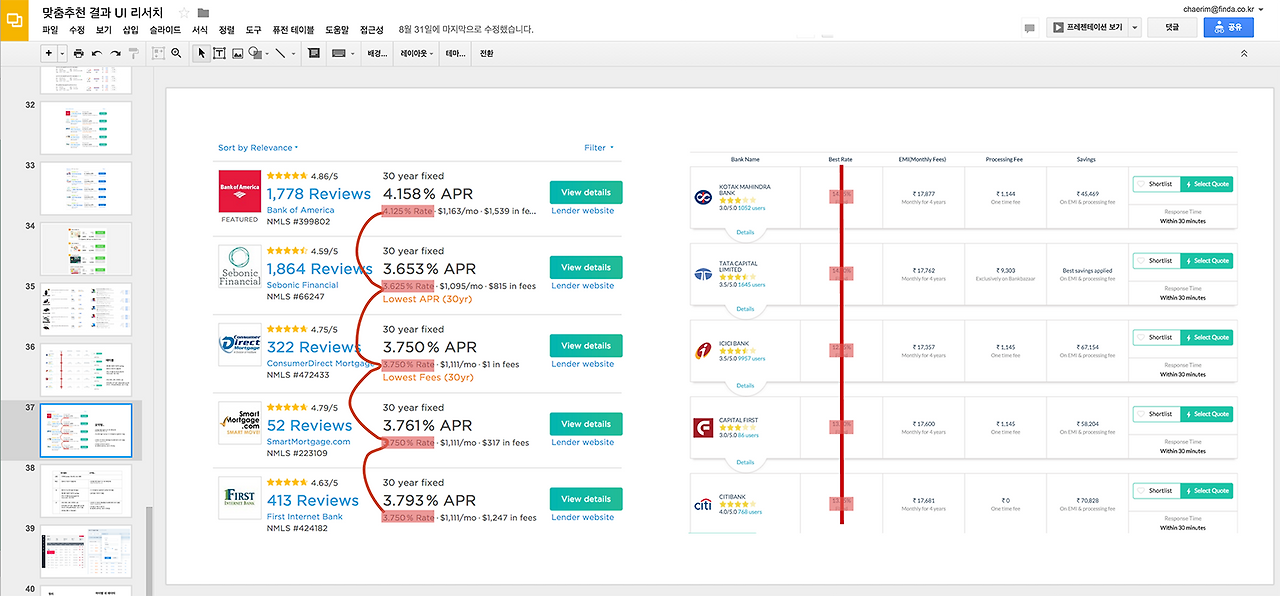
Task: Click the print icon
Action: coord(78,53)
